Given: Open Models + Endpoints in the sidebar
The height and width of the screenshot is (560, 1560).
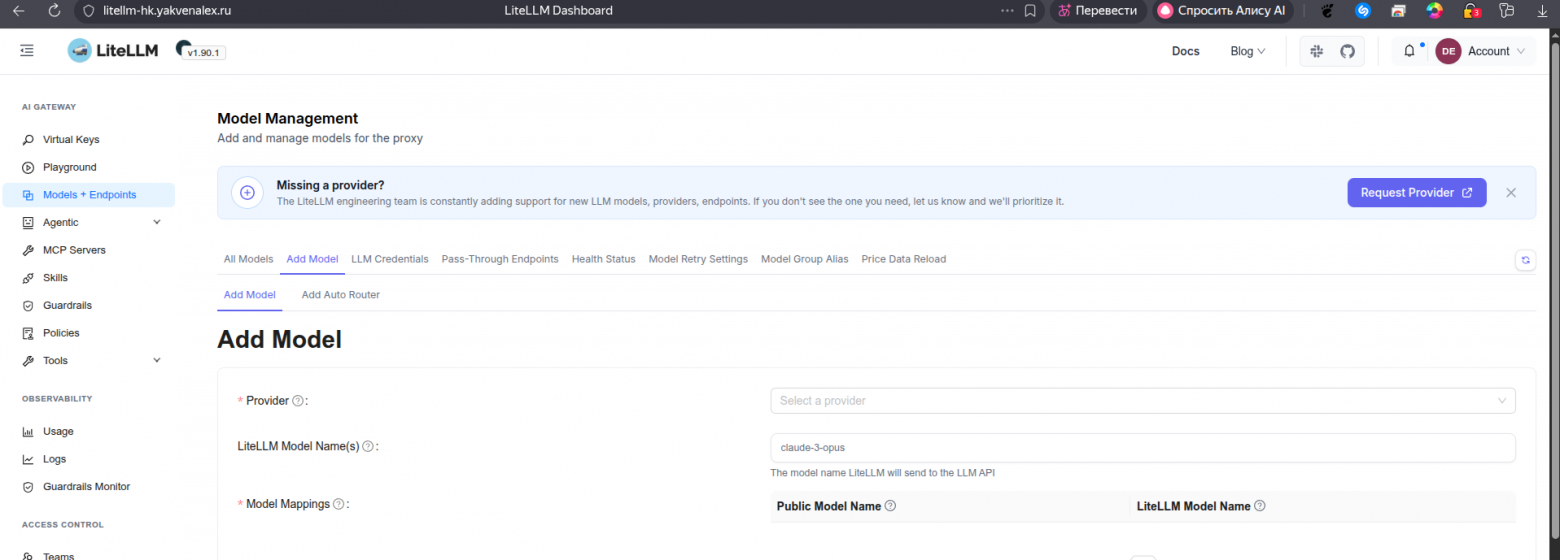Looking at the screenshot, I should tap(88, 195).
